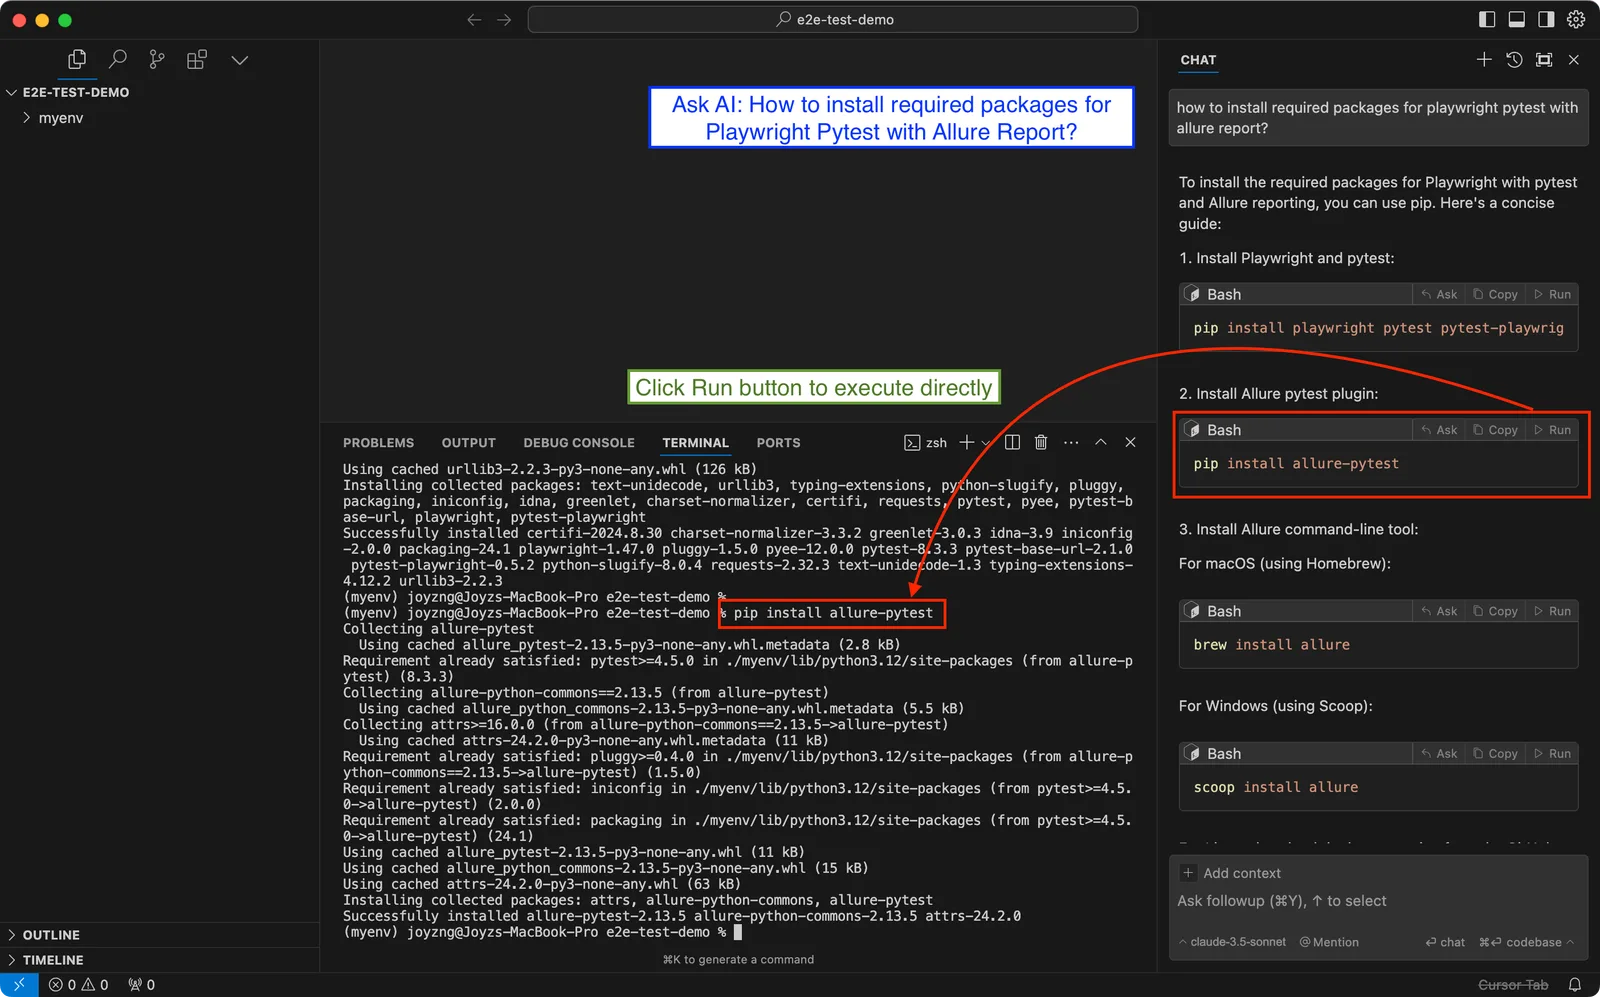Image resolution: width=1600 pixels, height=997 pixels.
Task: Start a new chat with plus icon
Action: click(x=1484, y=60)
